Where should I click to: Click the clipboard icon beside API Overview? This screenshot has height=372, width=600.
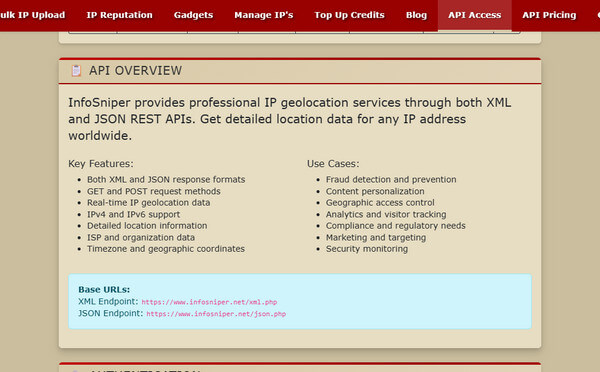point(76,71)
